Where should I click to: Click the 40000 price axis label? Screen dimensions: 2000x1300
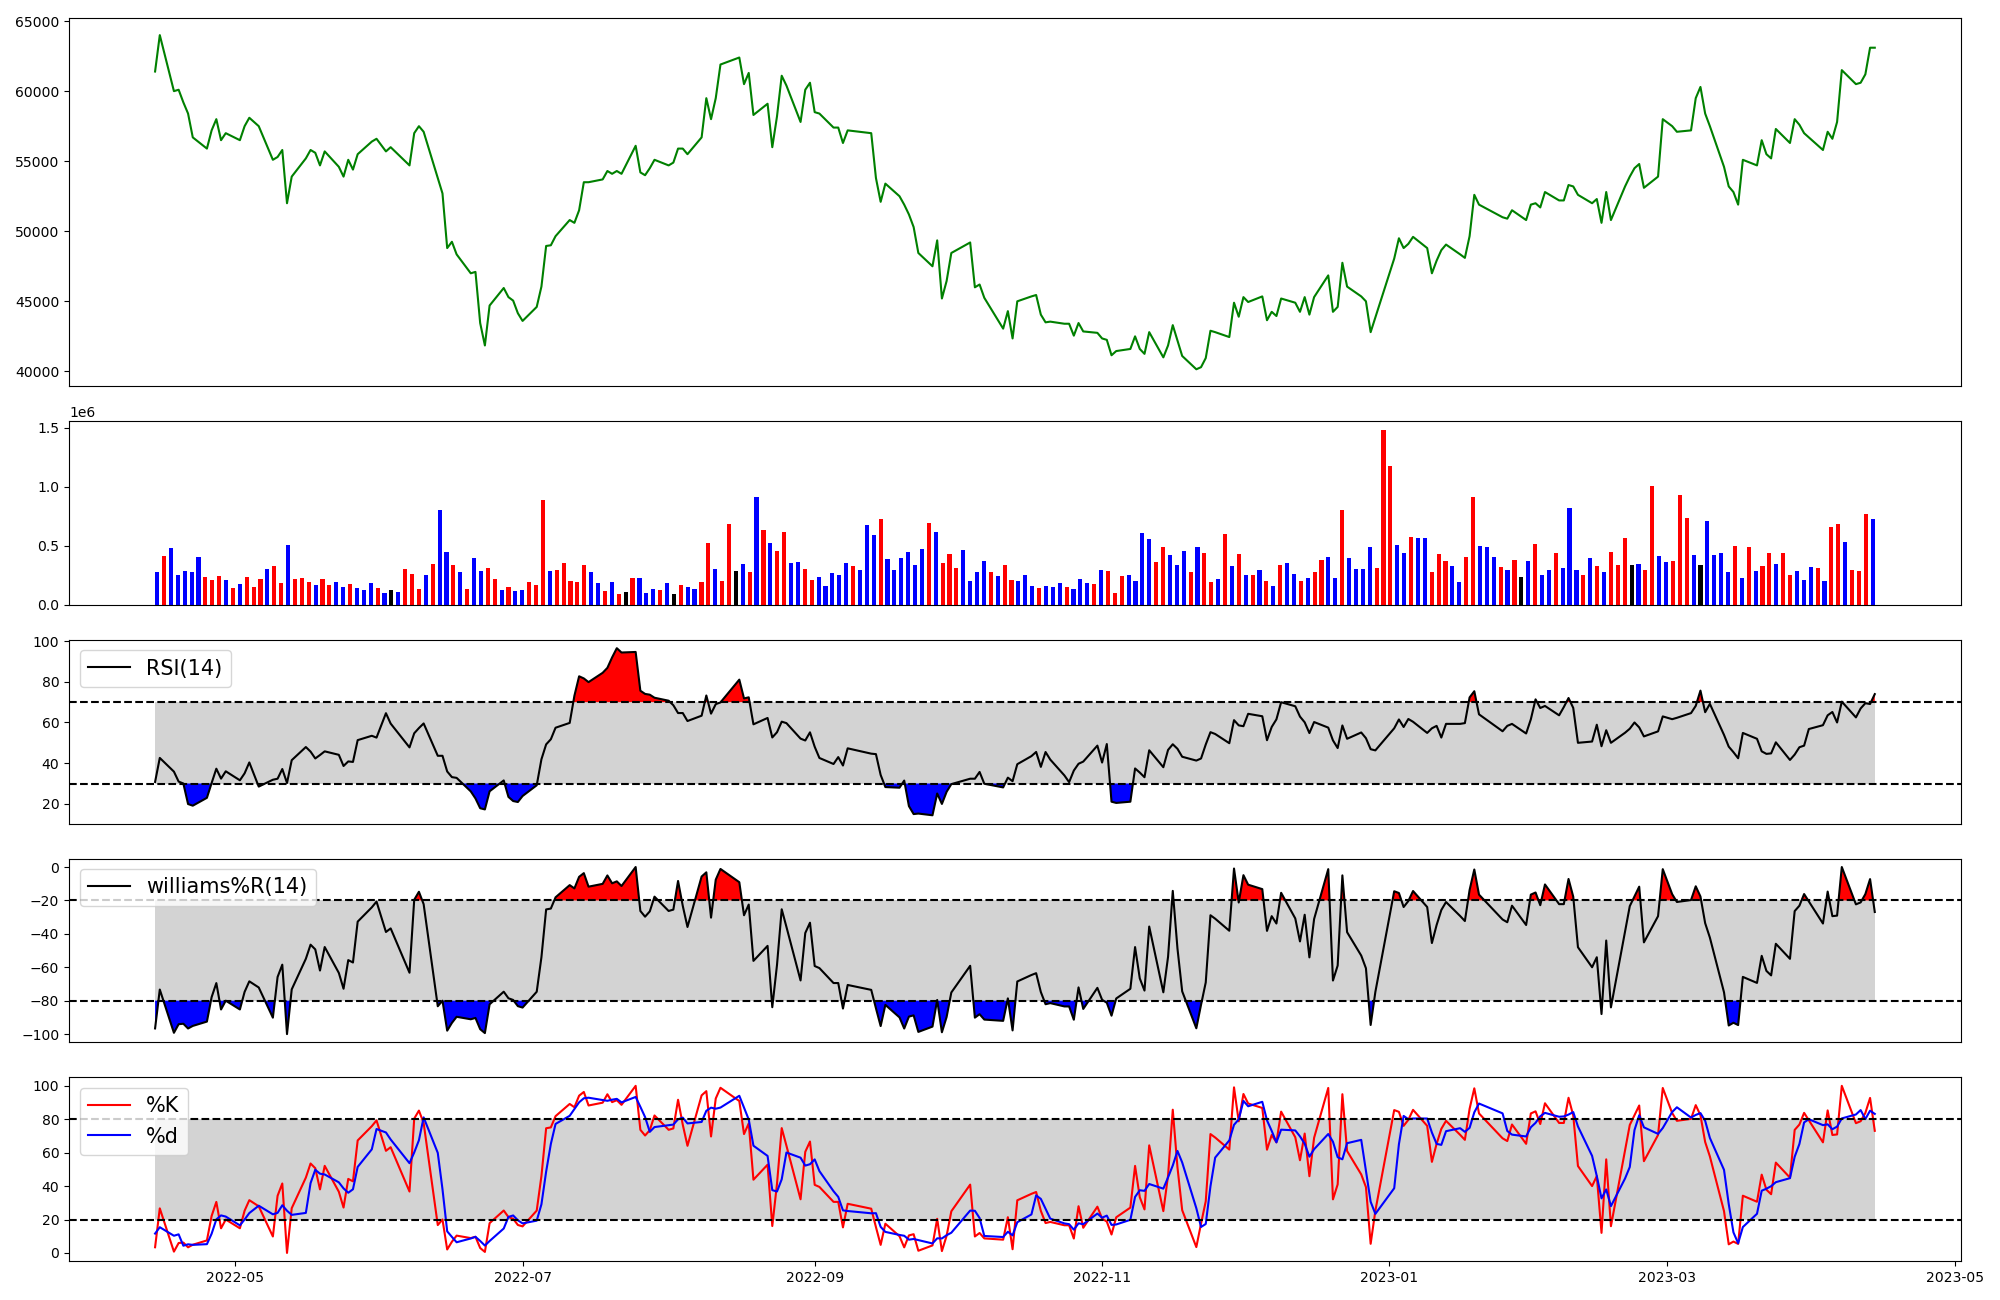coord(37,372)
